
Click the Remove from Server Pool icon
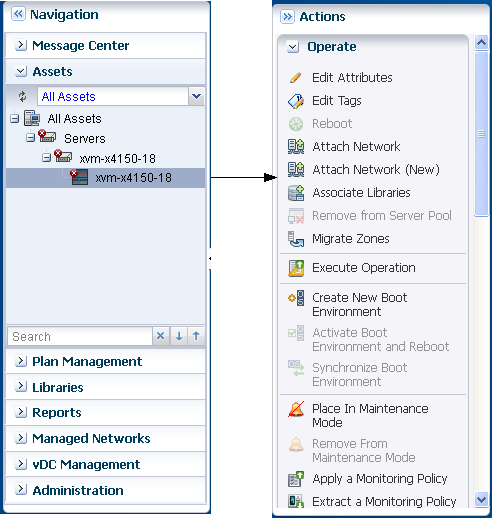click(x=296, y=216)
